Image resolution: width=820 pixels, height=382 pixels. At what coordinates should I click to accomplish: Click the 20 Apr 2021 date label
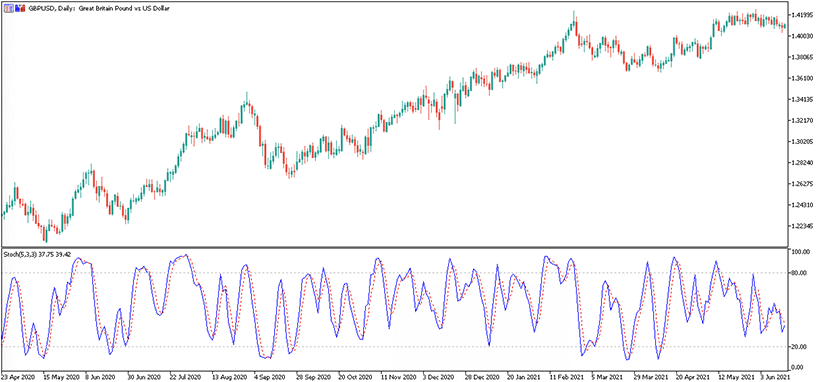pos(692,377)
